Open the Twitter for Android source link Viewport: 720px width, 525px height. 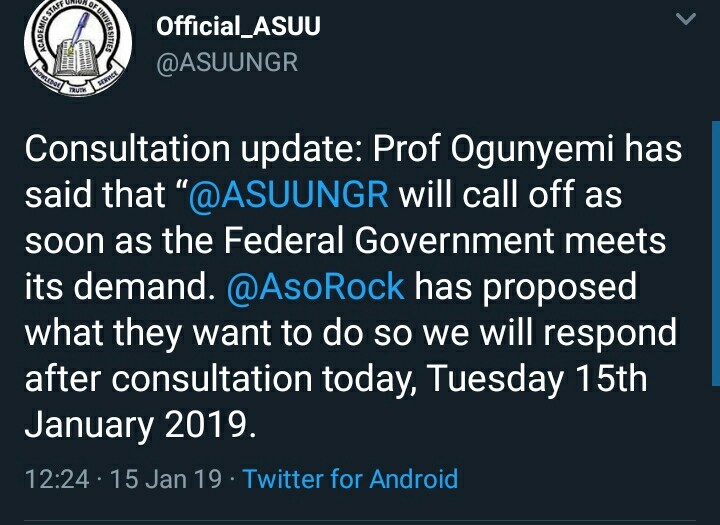(350, 479)
